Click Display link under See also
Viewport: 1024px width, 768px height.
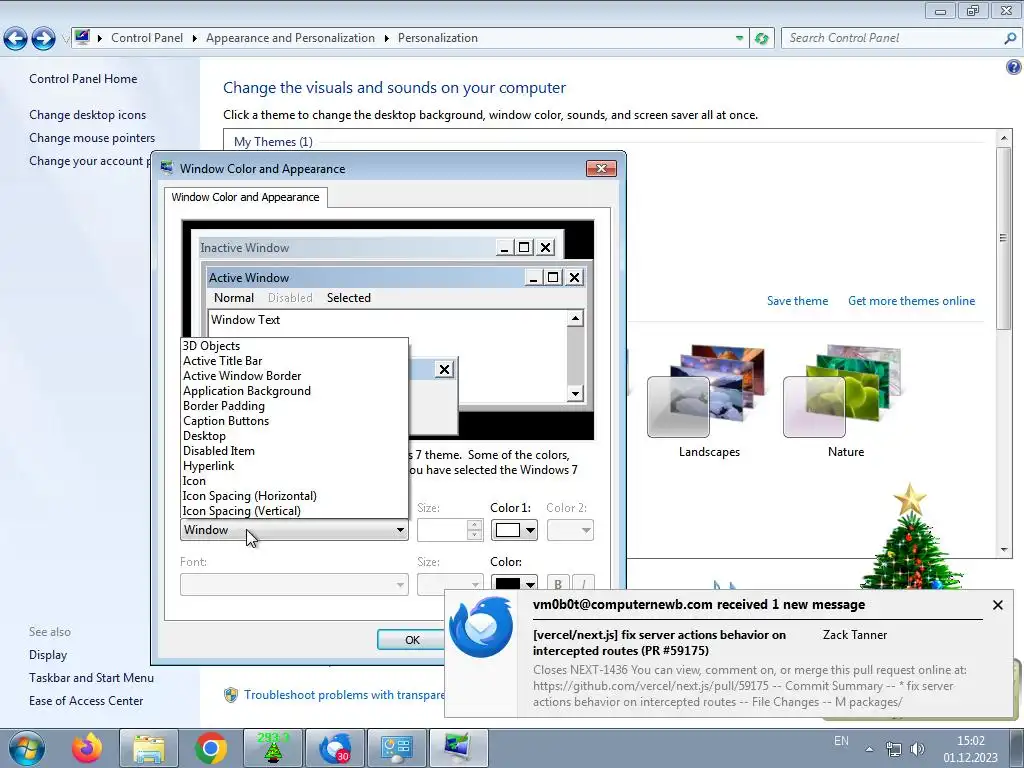coord(48,655)
